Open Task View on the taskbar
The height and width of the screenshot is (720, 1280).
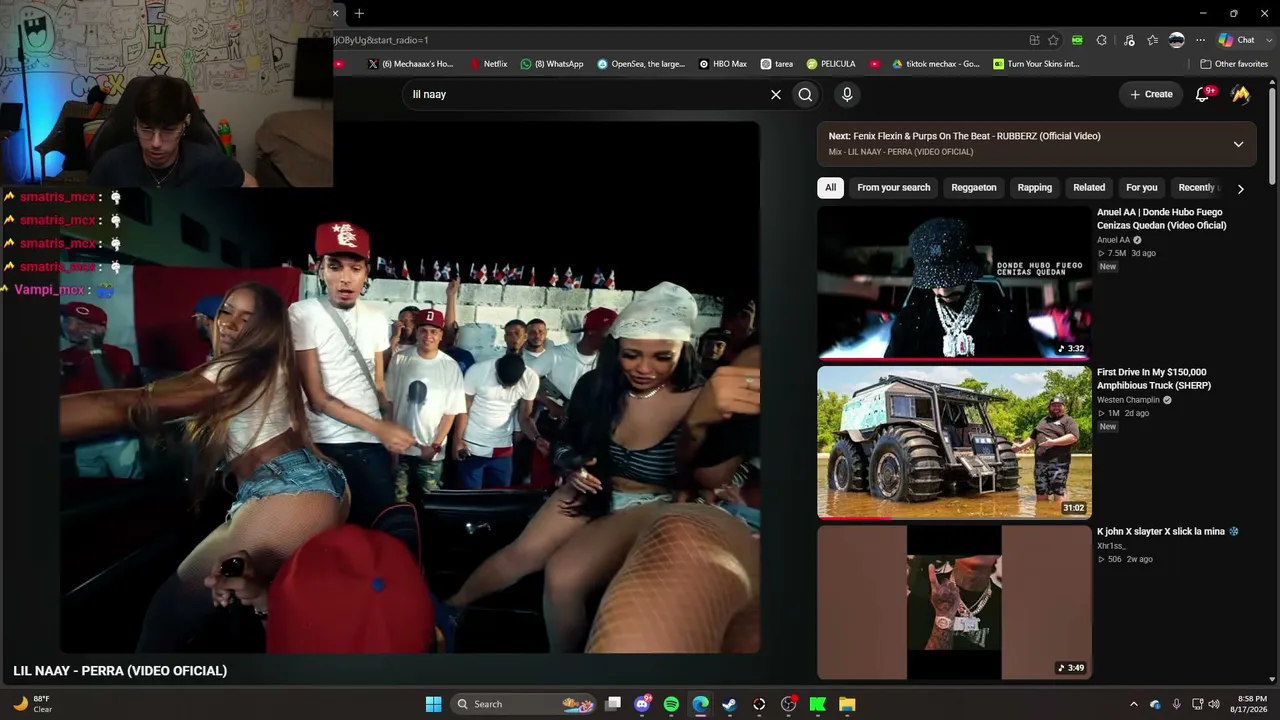click(x=613, y=704)
